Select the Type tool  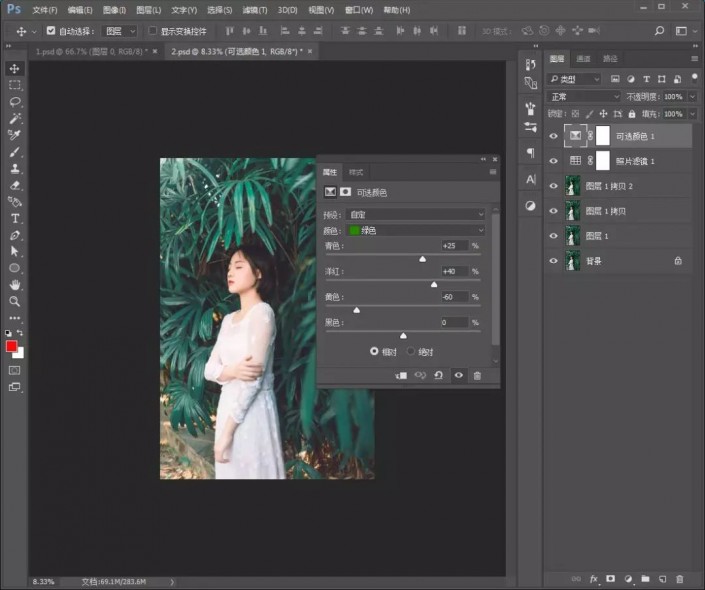click(14, 218)
